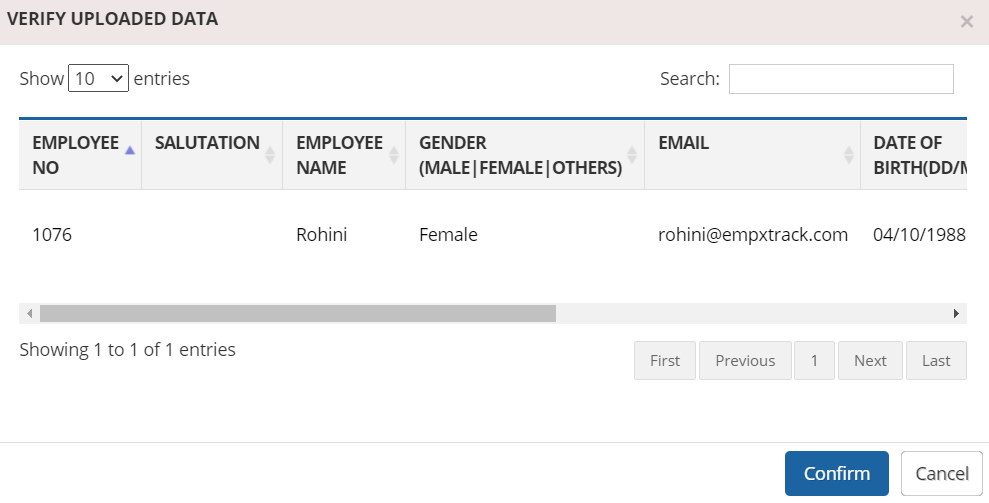Open the Show entries count dropdown
The height and width of the screenshot is (503, 989).
(x=98, y=78)
